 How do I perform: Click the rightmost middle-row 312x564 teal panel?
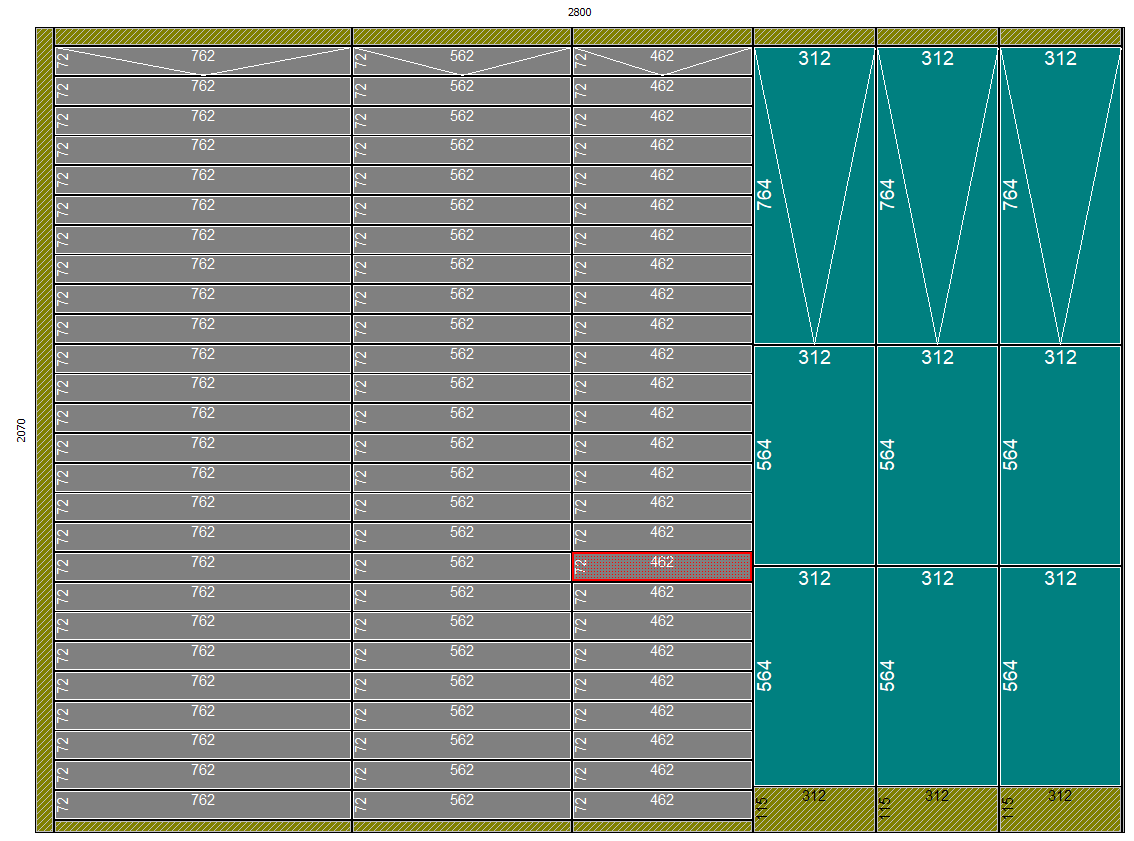pos(1060,456)
